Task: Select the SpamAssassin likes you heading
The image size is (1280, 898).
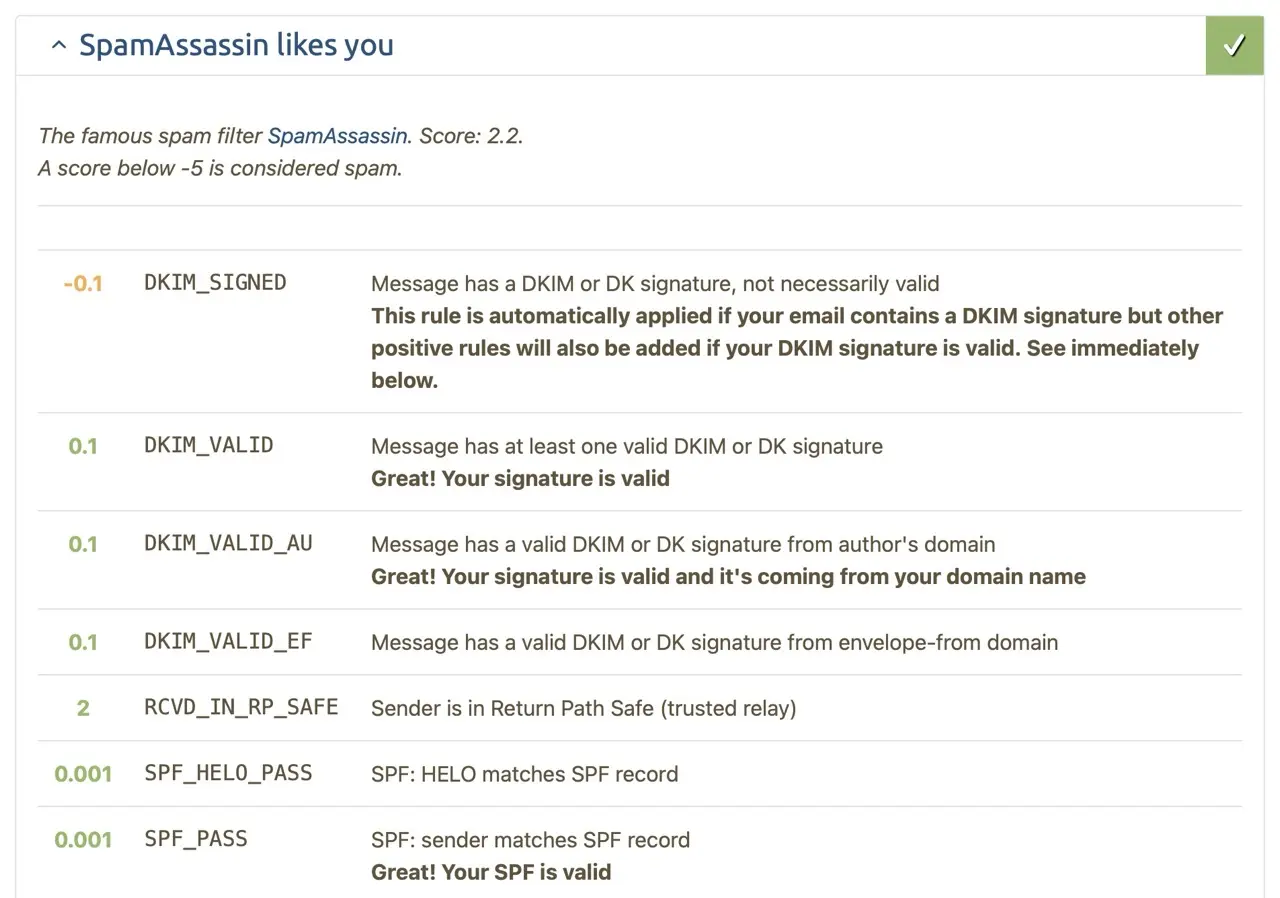Action: coord(237,44)
